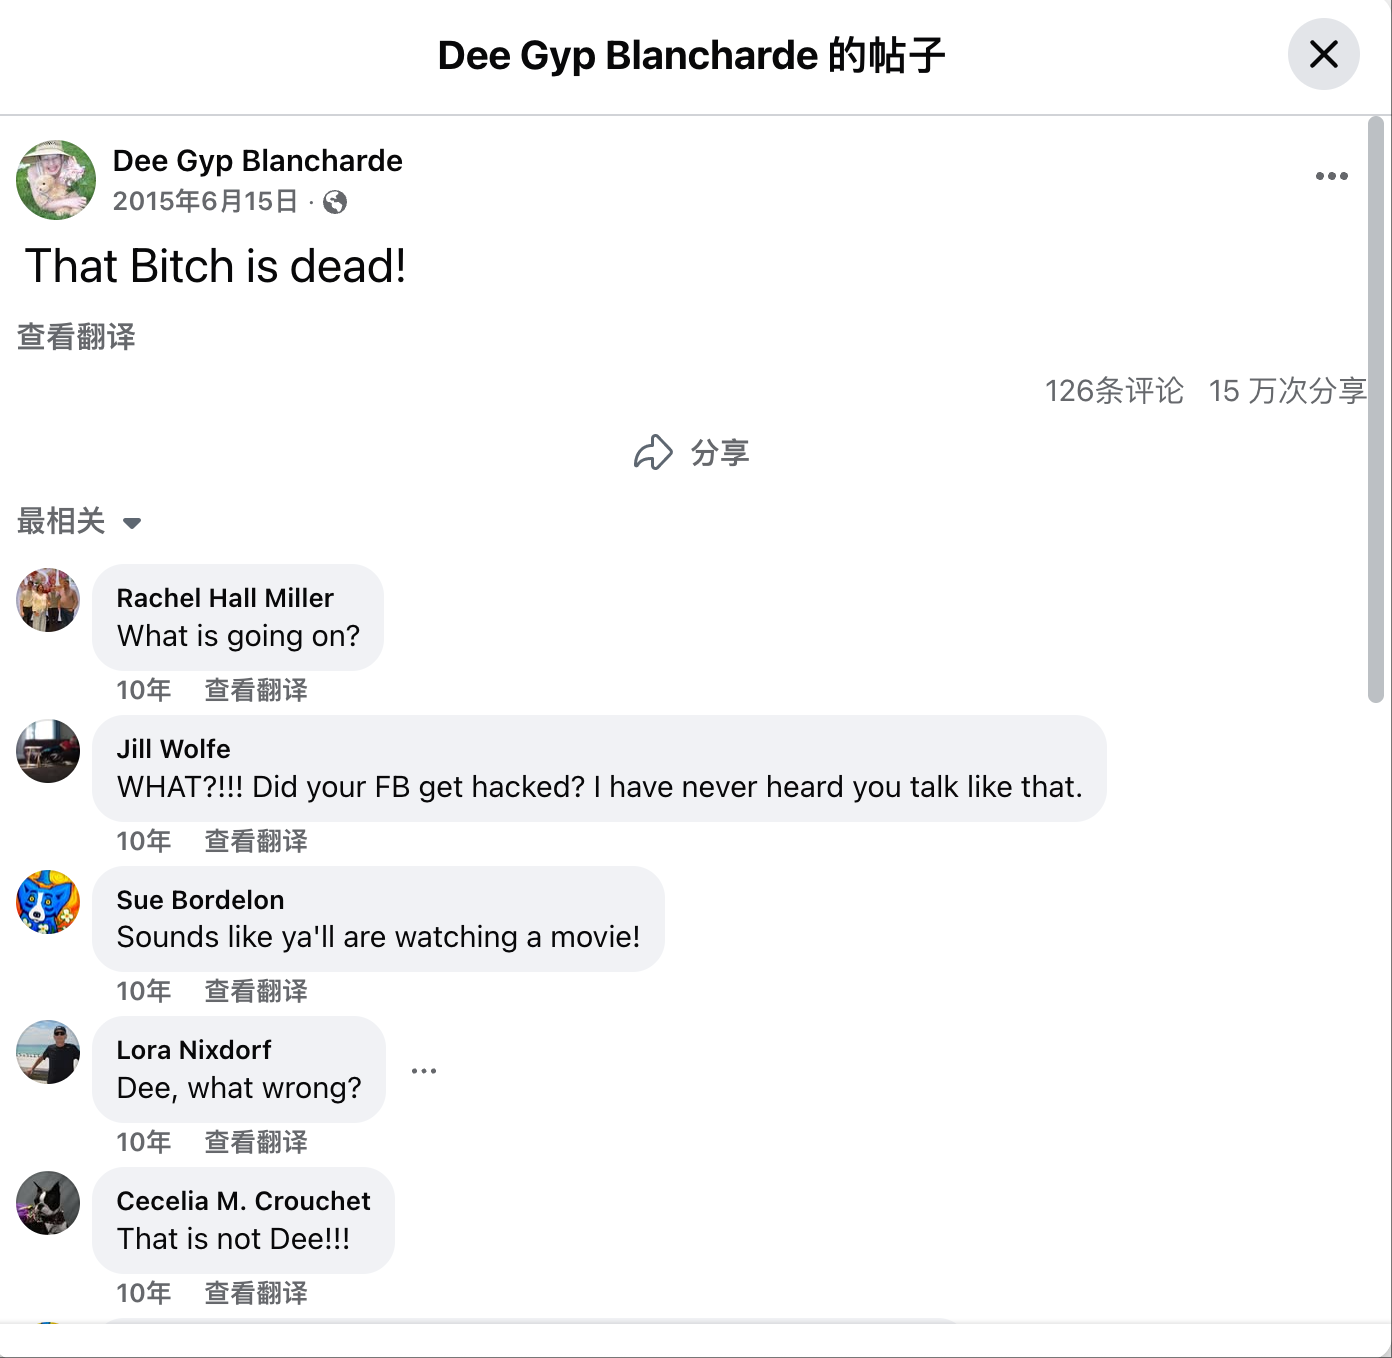Open Sue Bordelon's name link
This screenshot has height=1358, width=1392.
click(200, 900)
